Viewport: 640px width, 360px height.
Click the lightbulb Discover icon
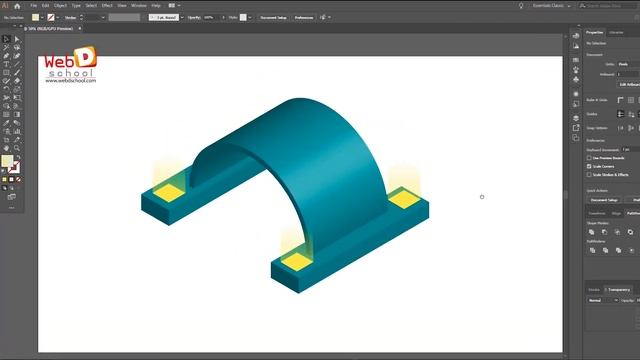[x=521, y=6]
